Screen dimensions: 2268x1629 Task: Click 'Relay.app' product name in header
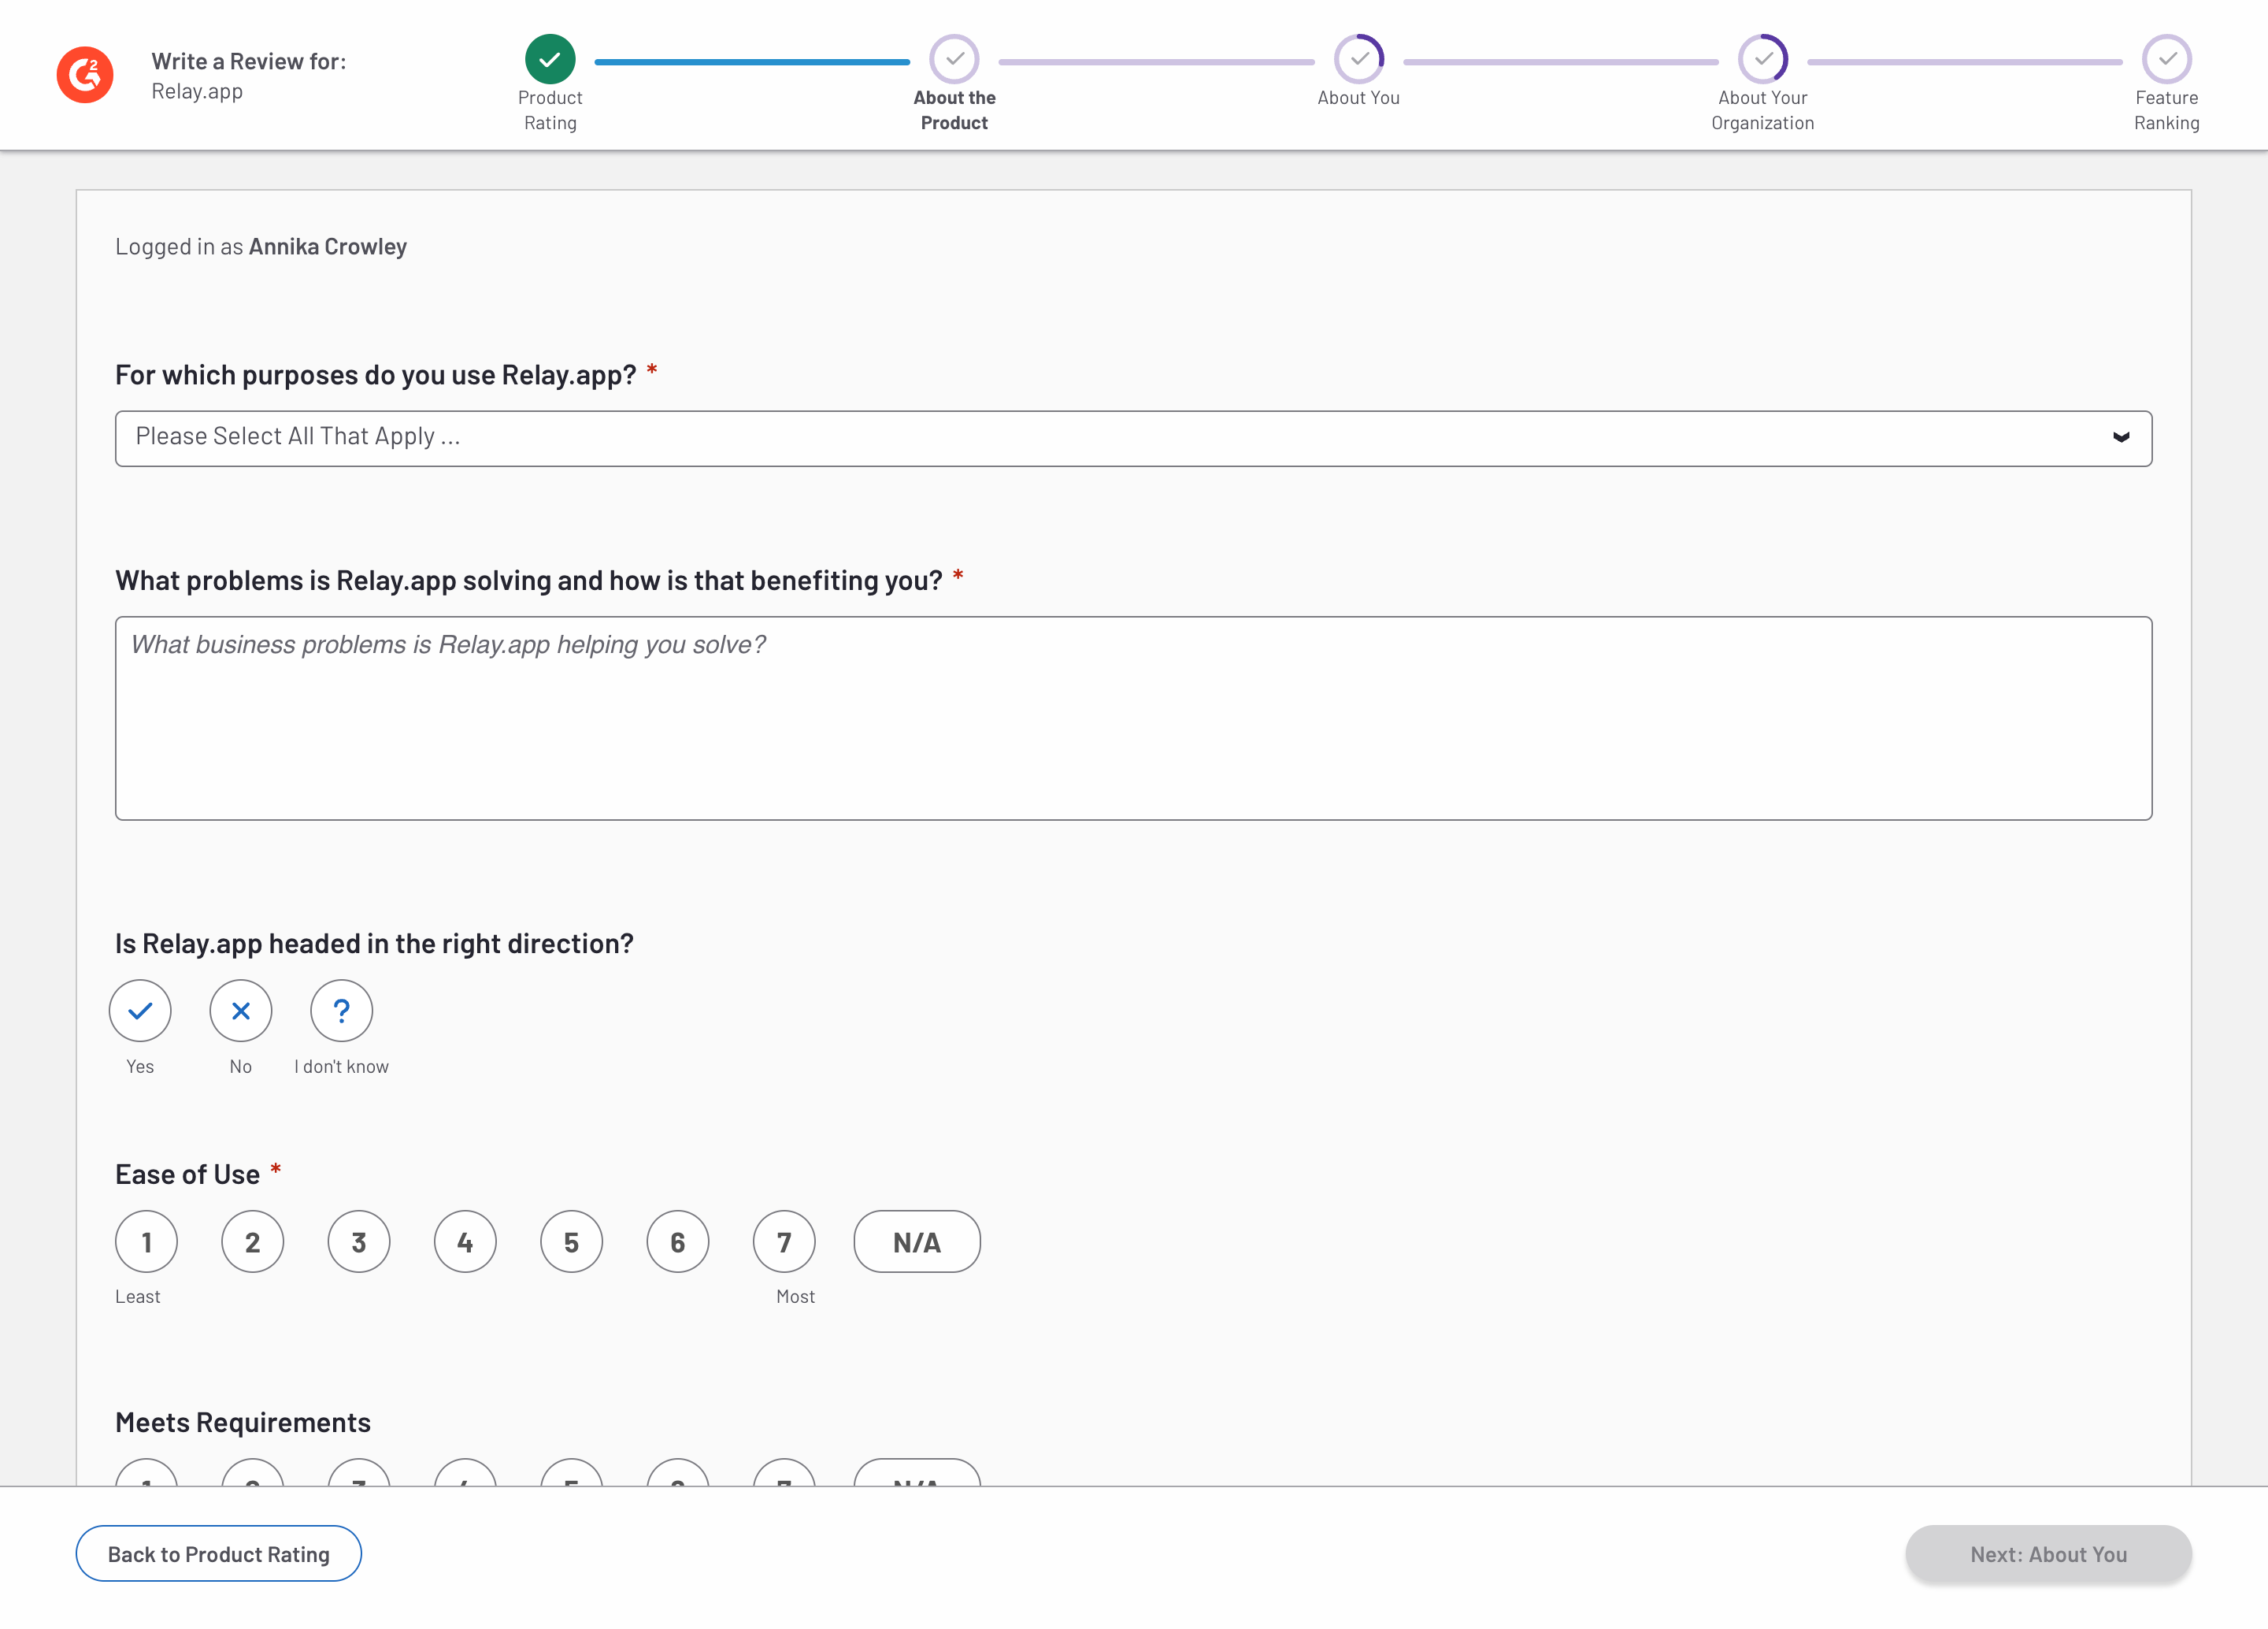[x=197, y=91]
